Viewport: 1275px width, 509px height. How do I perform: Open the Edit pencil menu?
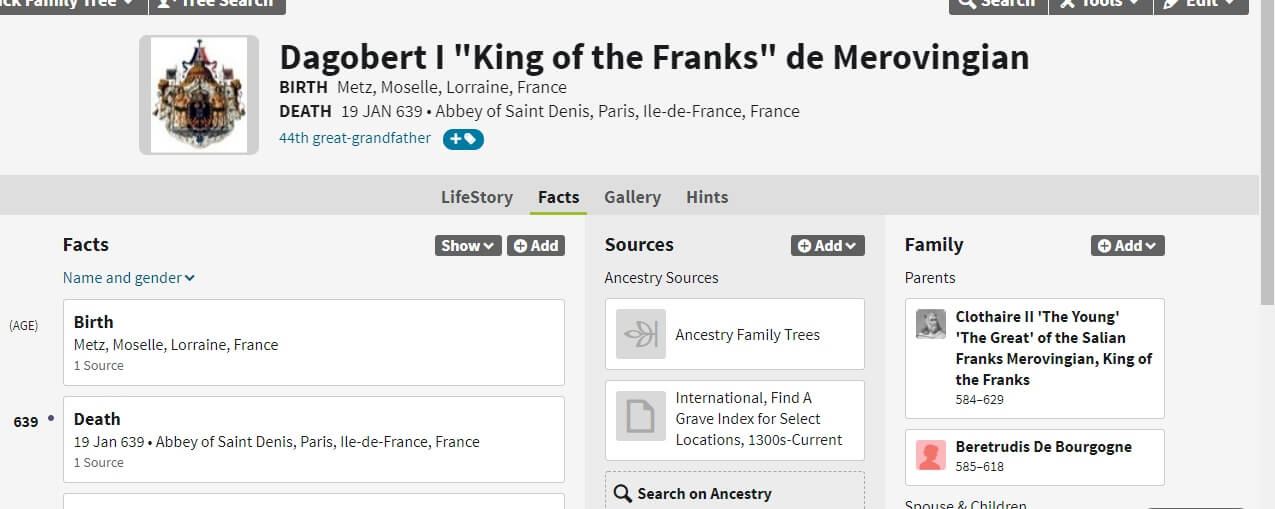click(x=1200, y=4)
